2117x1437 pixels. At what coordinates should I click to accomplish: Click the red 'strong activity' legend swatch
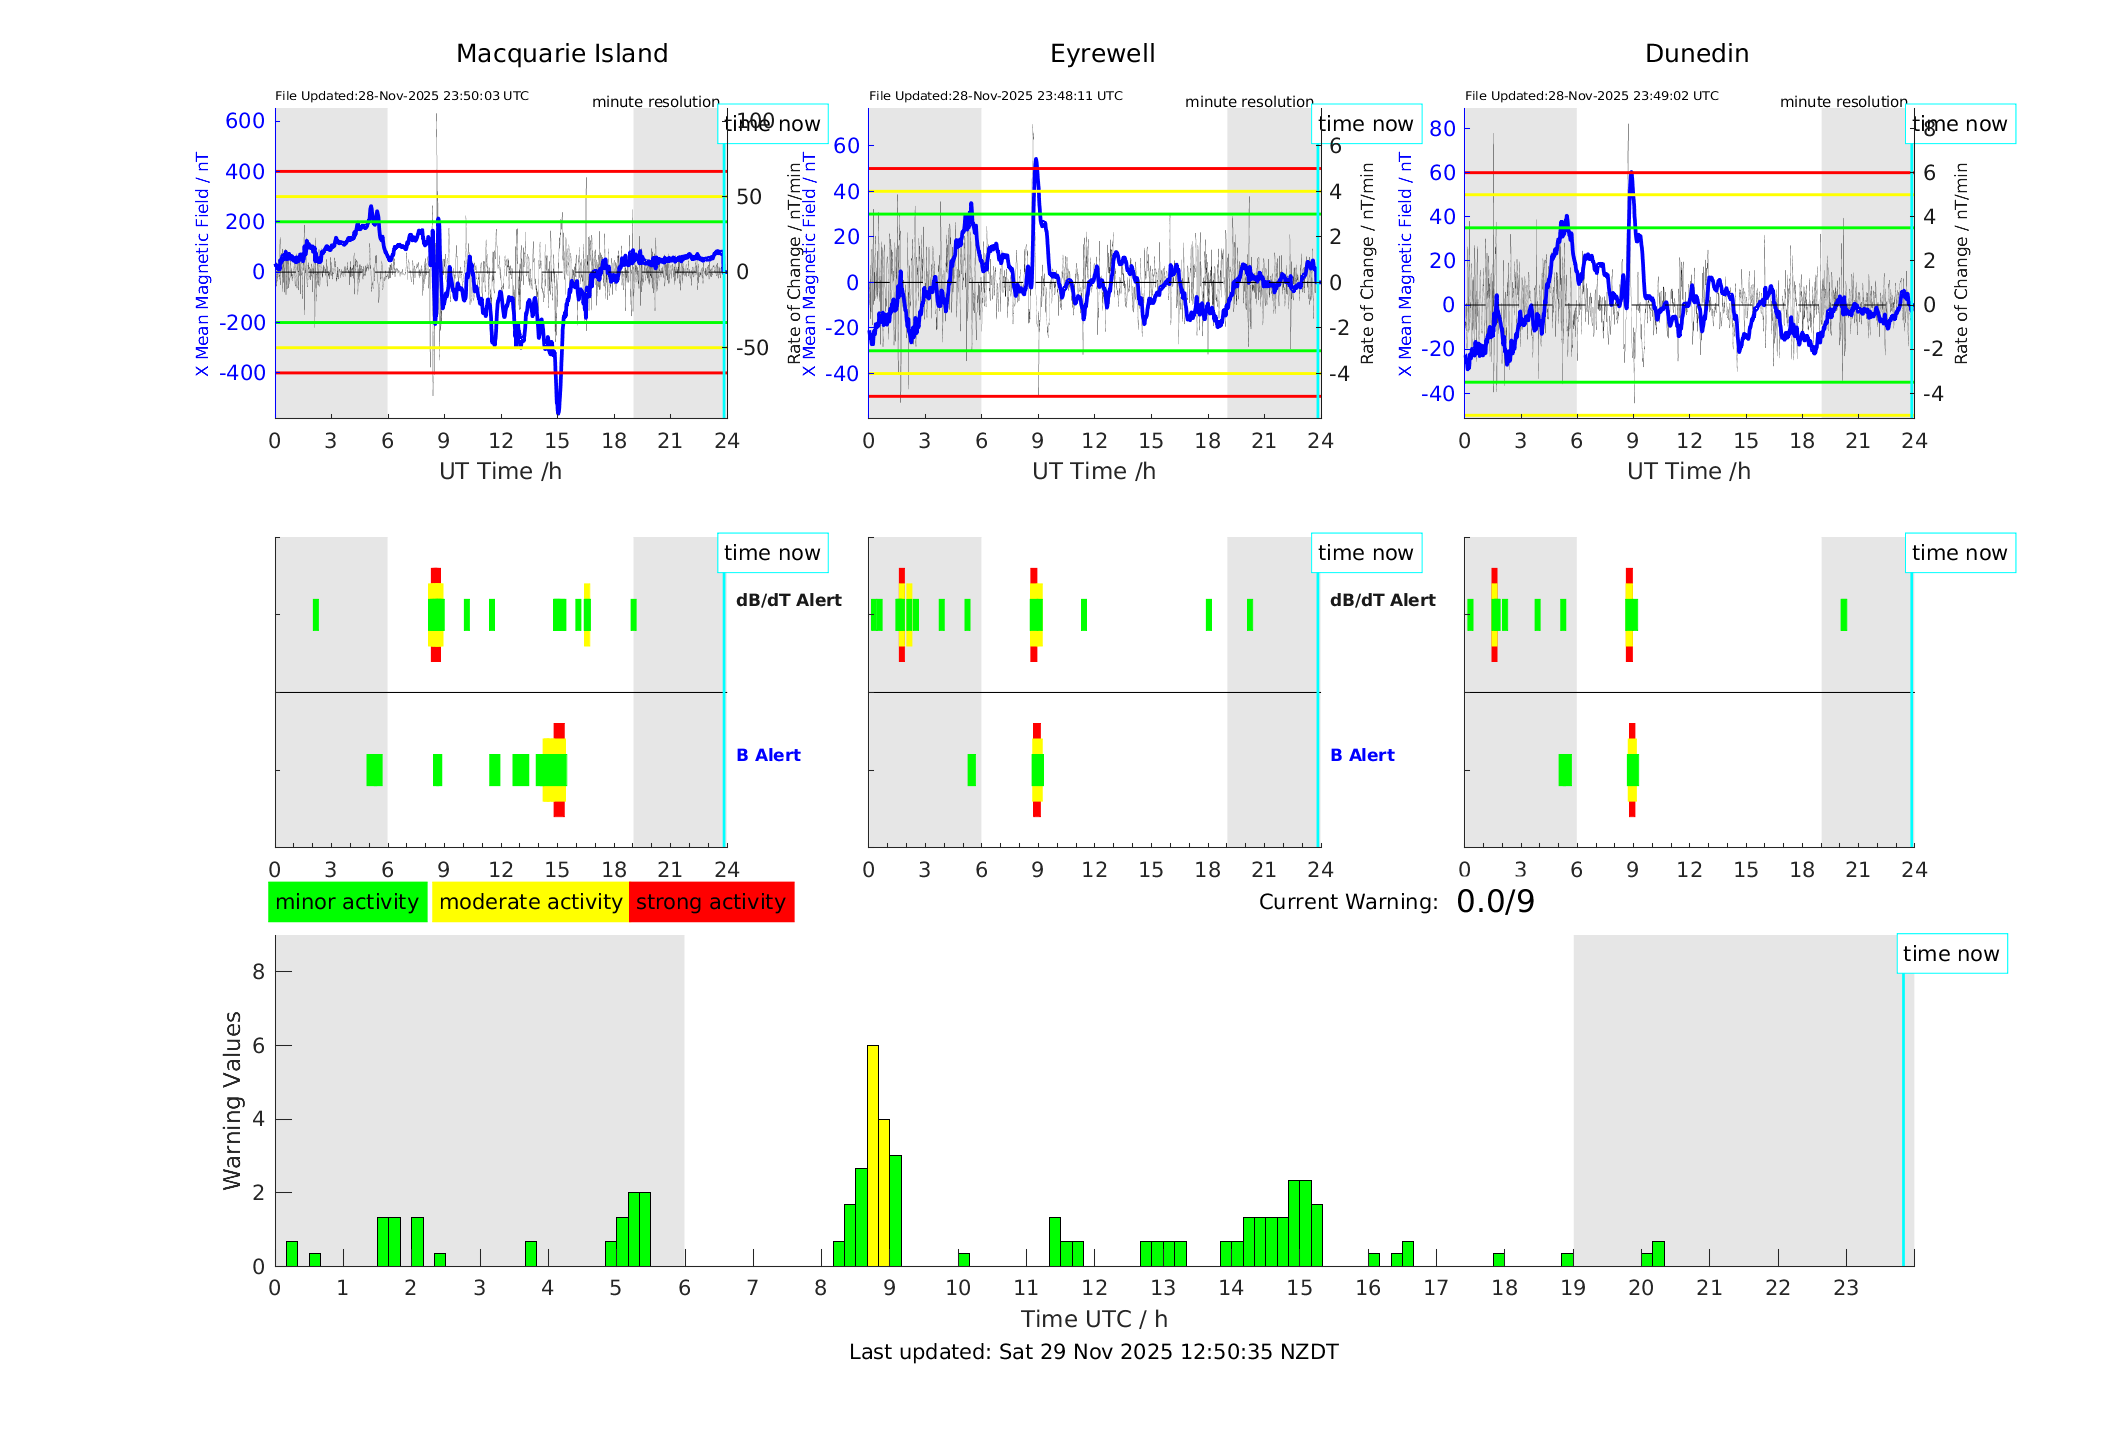click(x=711, y=902)
